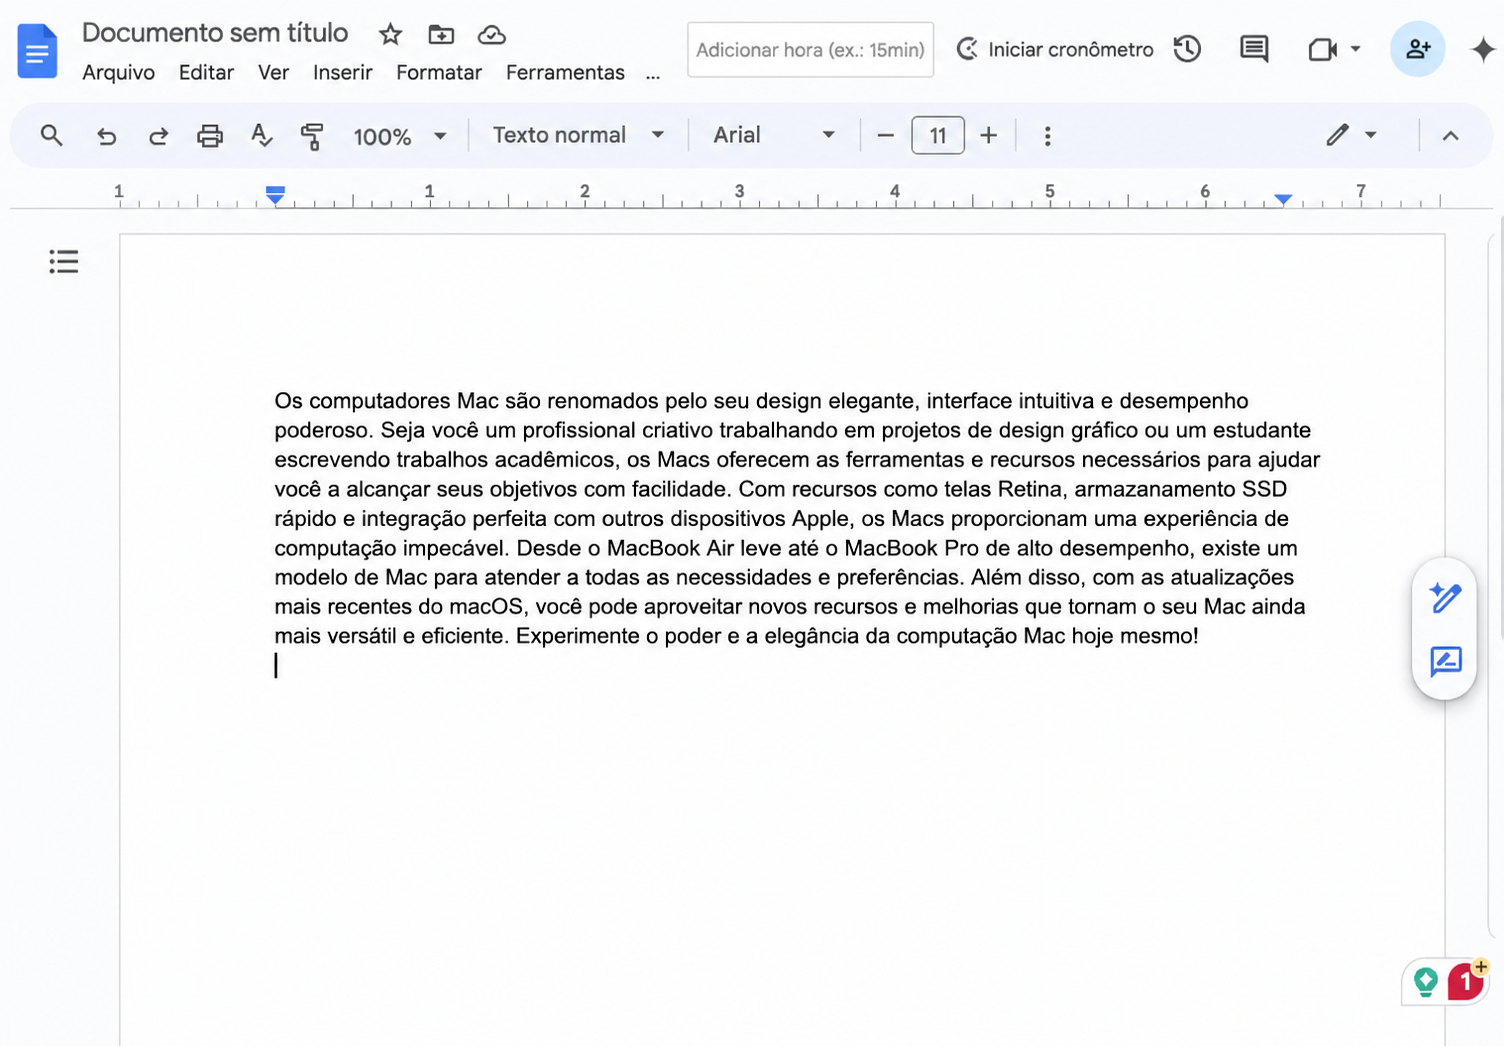The image size is (1504, 1046).
Task: Open the Ferramentas menu
Action: [565, 72]
